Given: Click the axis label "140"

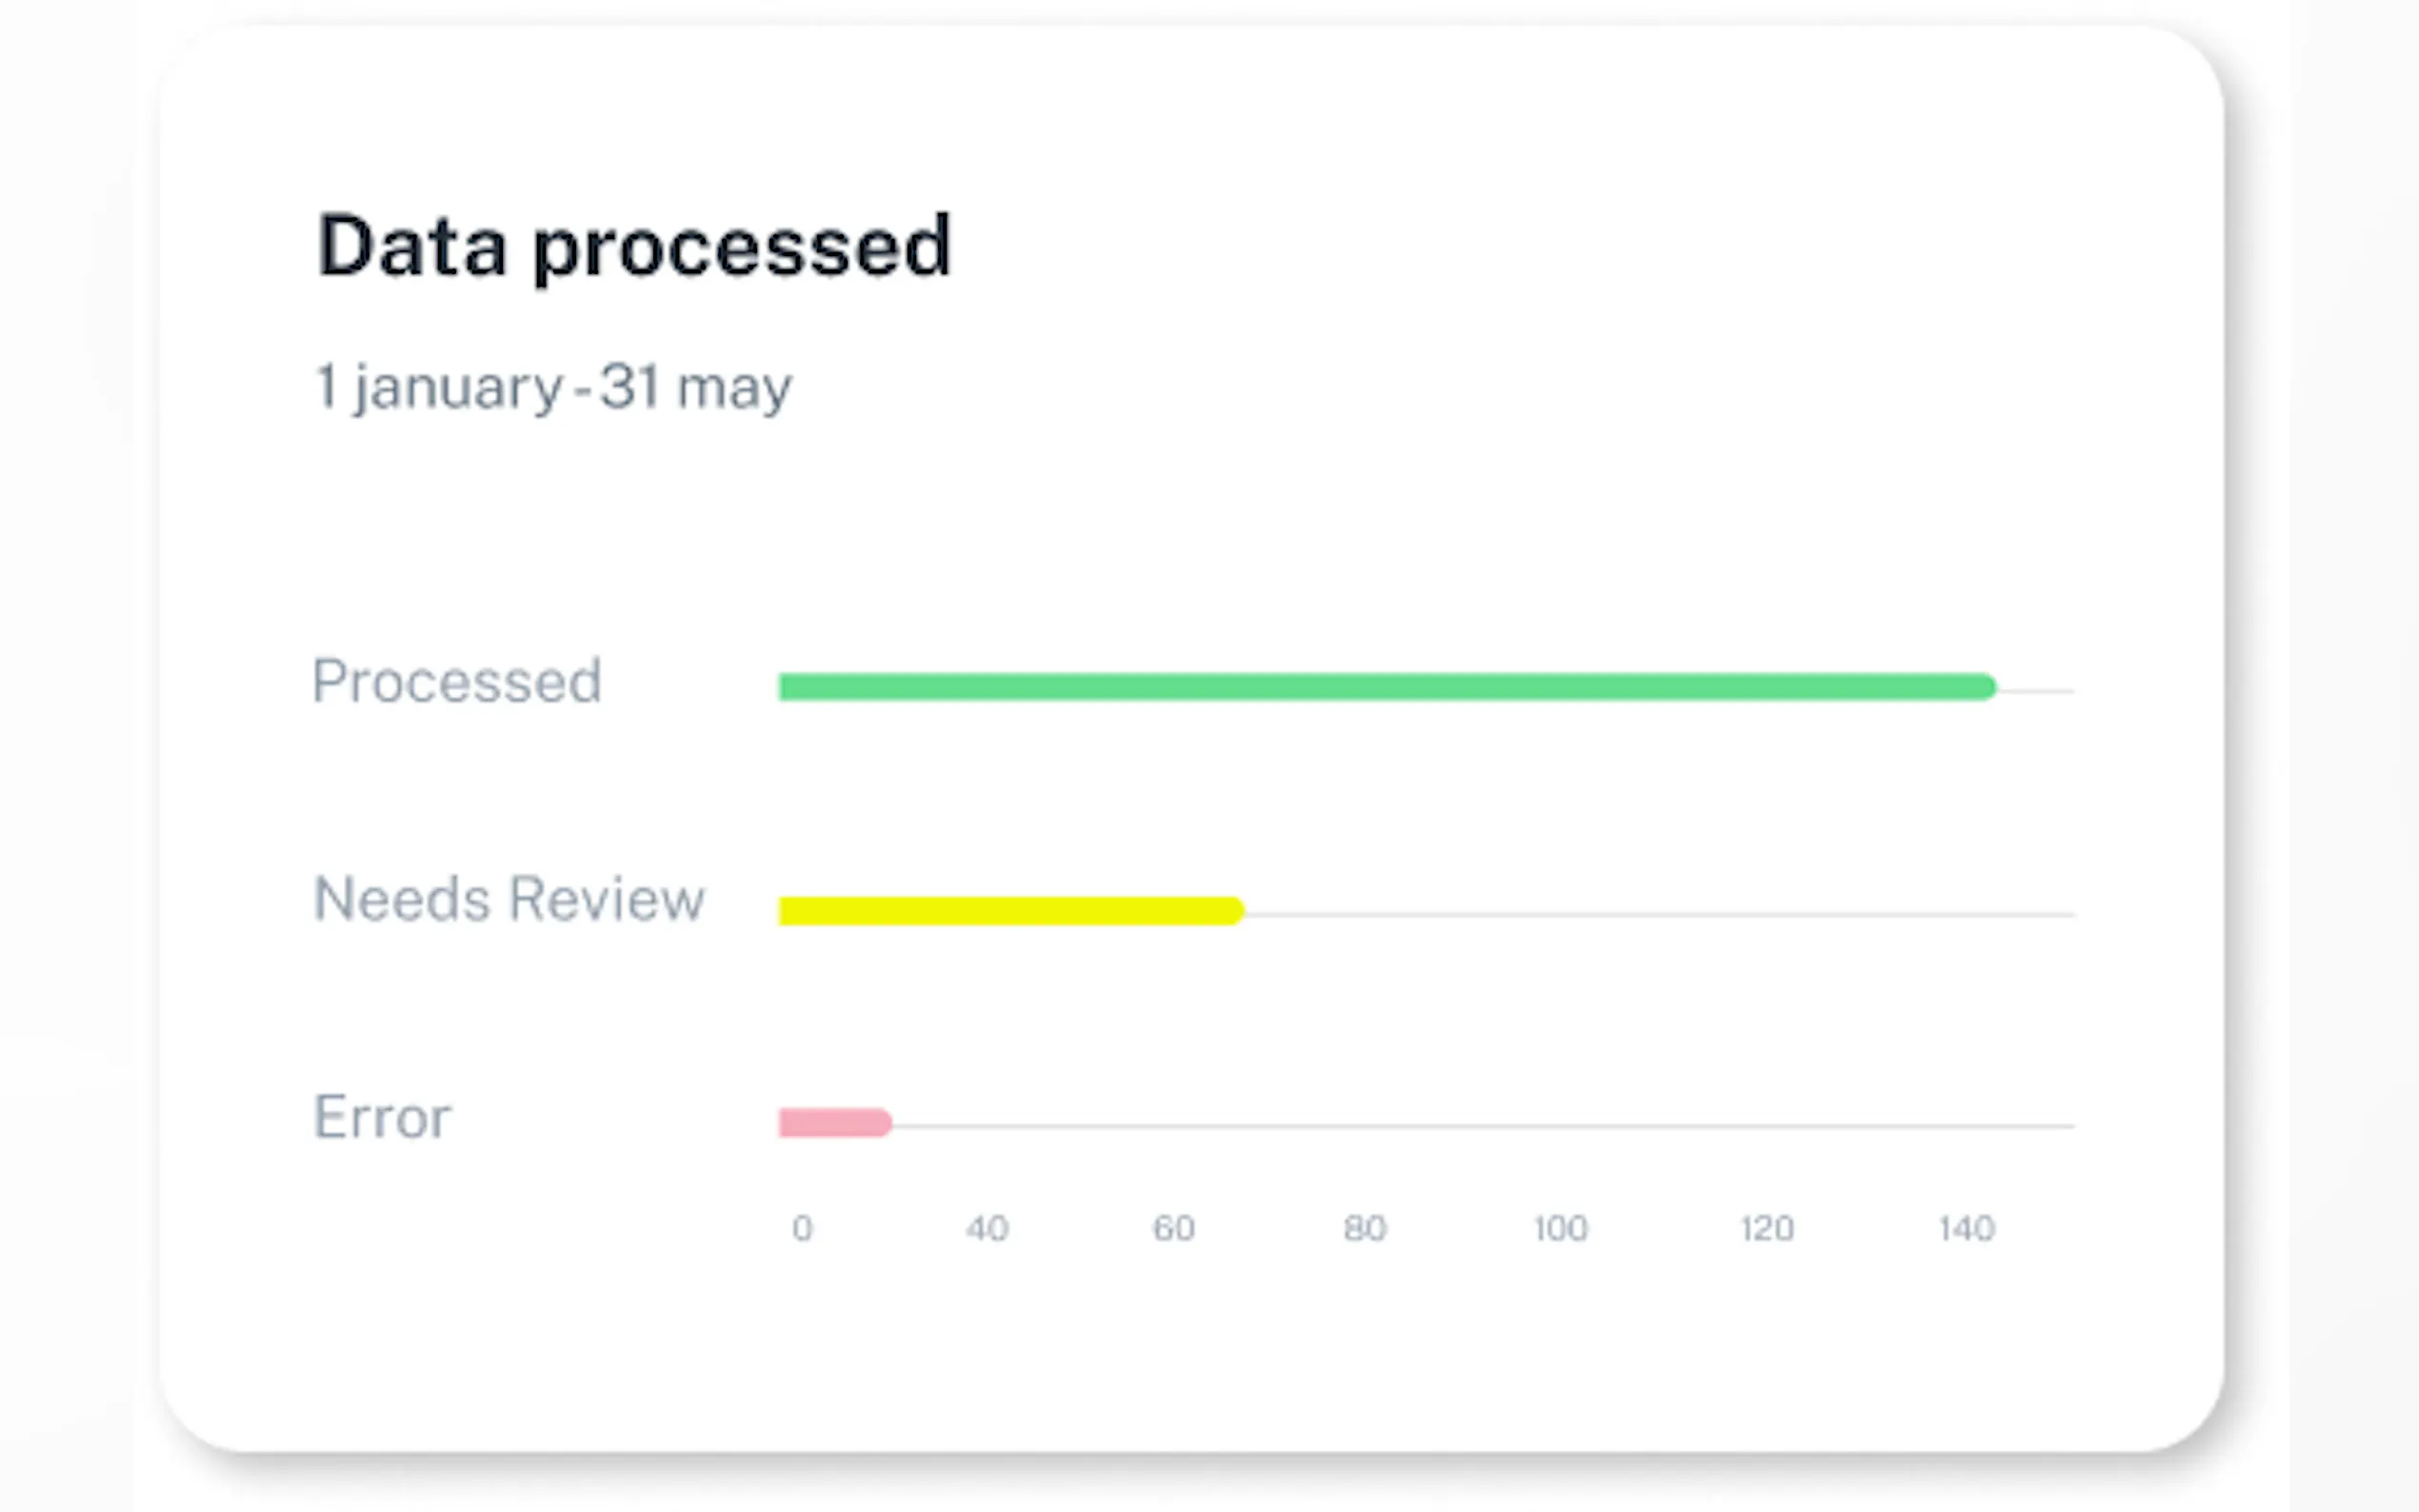Looking at the screenshot, I should pyautogui.click(x=1967, y=1228).
